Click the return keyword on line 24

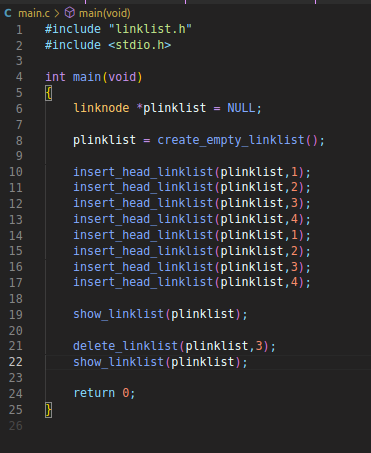94,393
